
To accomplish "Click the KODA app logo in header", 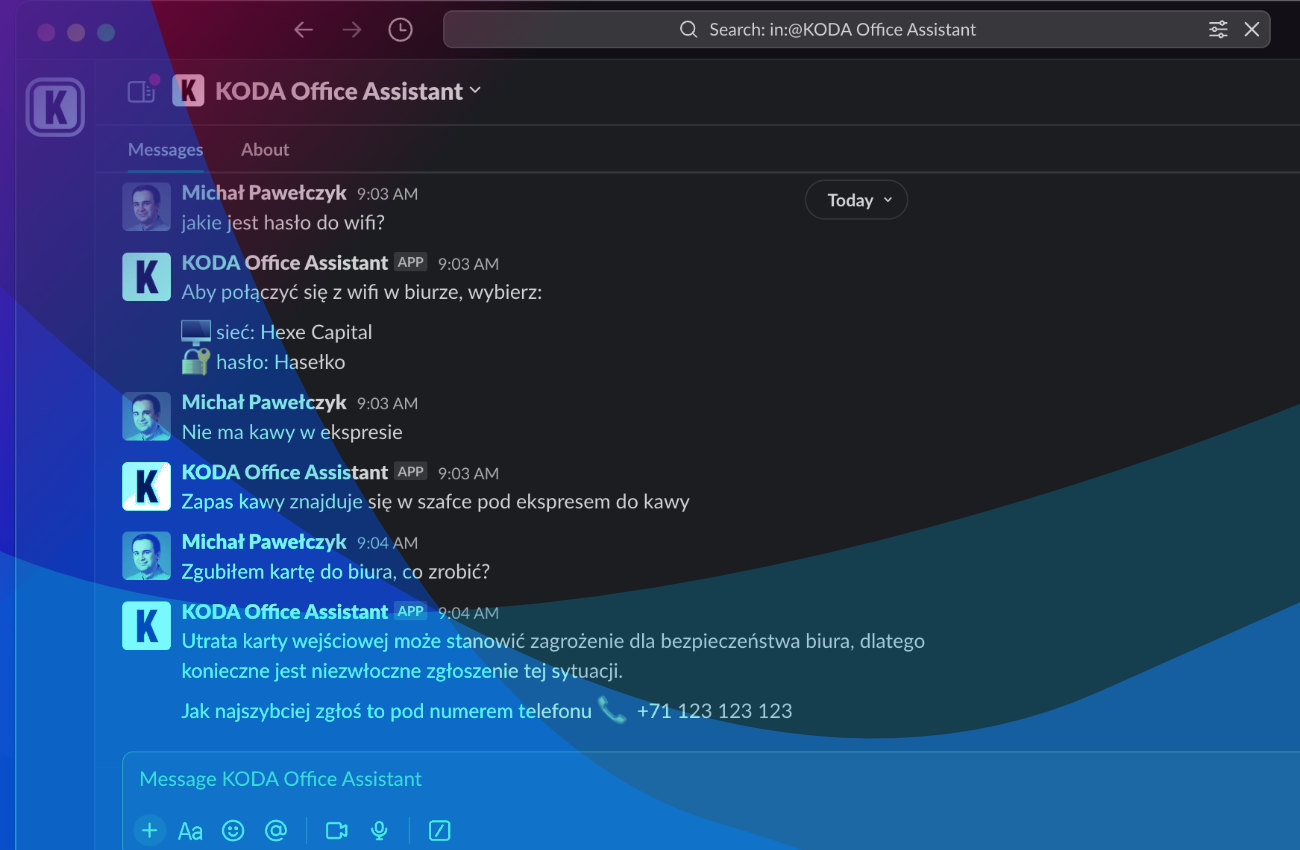I will (x=188, y=91).
